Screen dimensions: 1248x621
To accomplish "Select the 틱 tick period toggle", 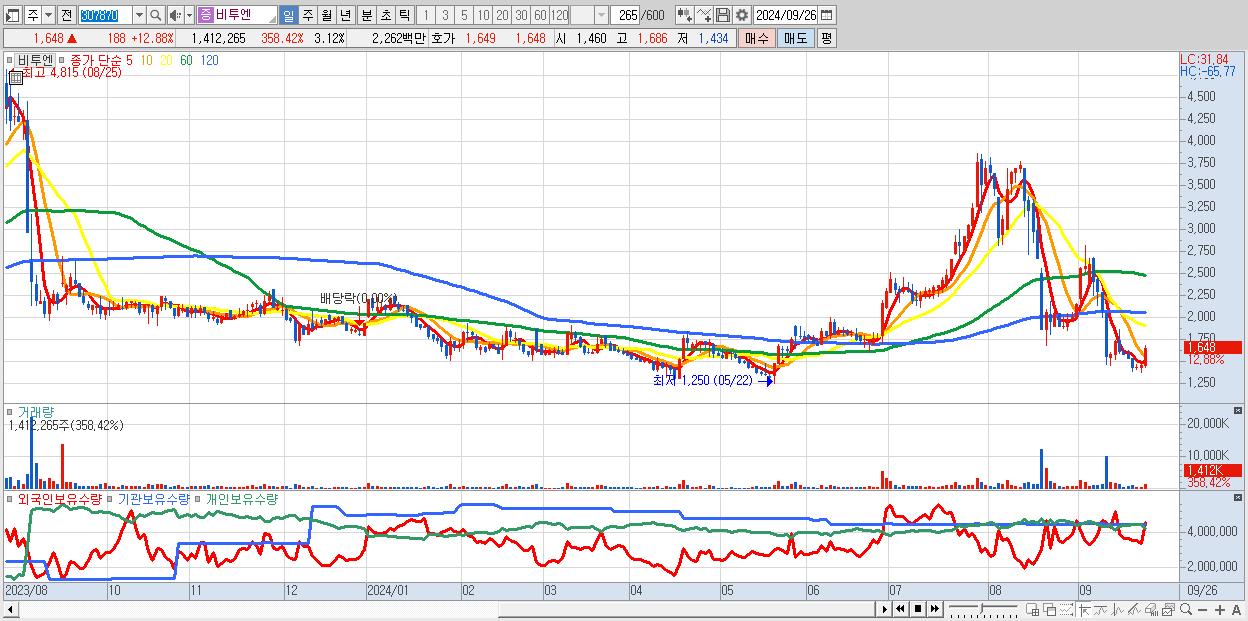I will [x=403, y=15].
